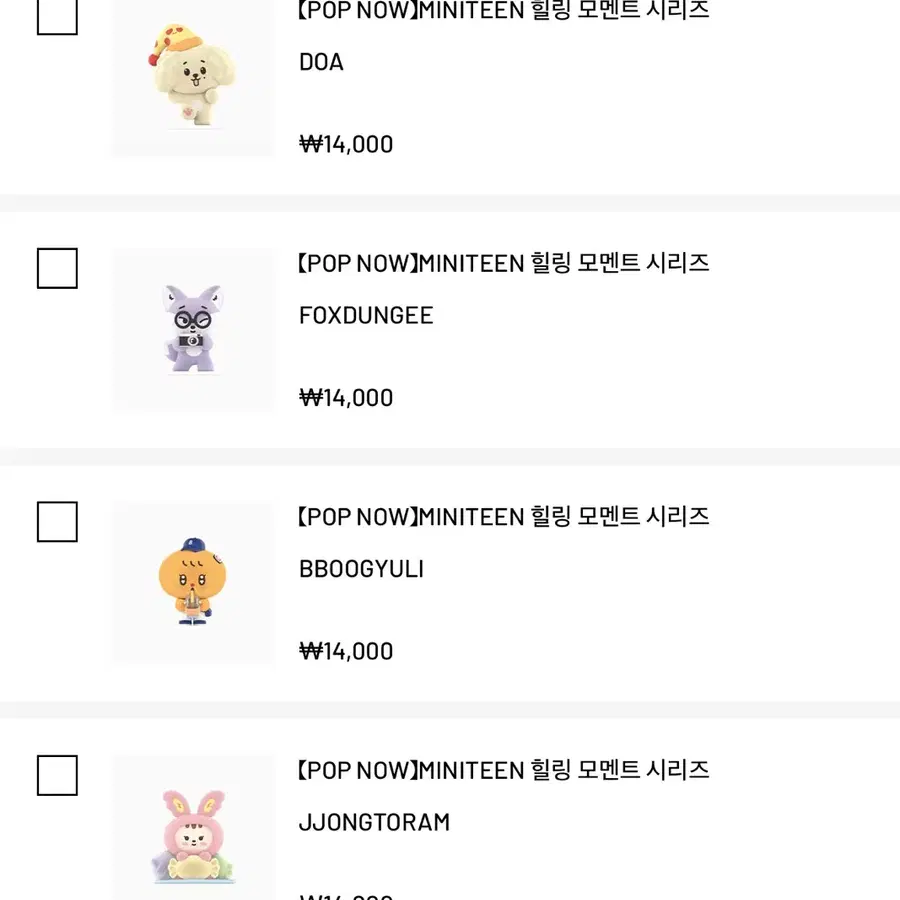Open POP NOW MINITEEN title above BBOOGYULI
This screenshot has width=900, height=900.
503,517
